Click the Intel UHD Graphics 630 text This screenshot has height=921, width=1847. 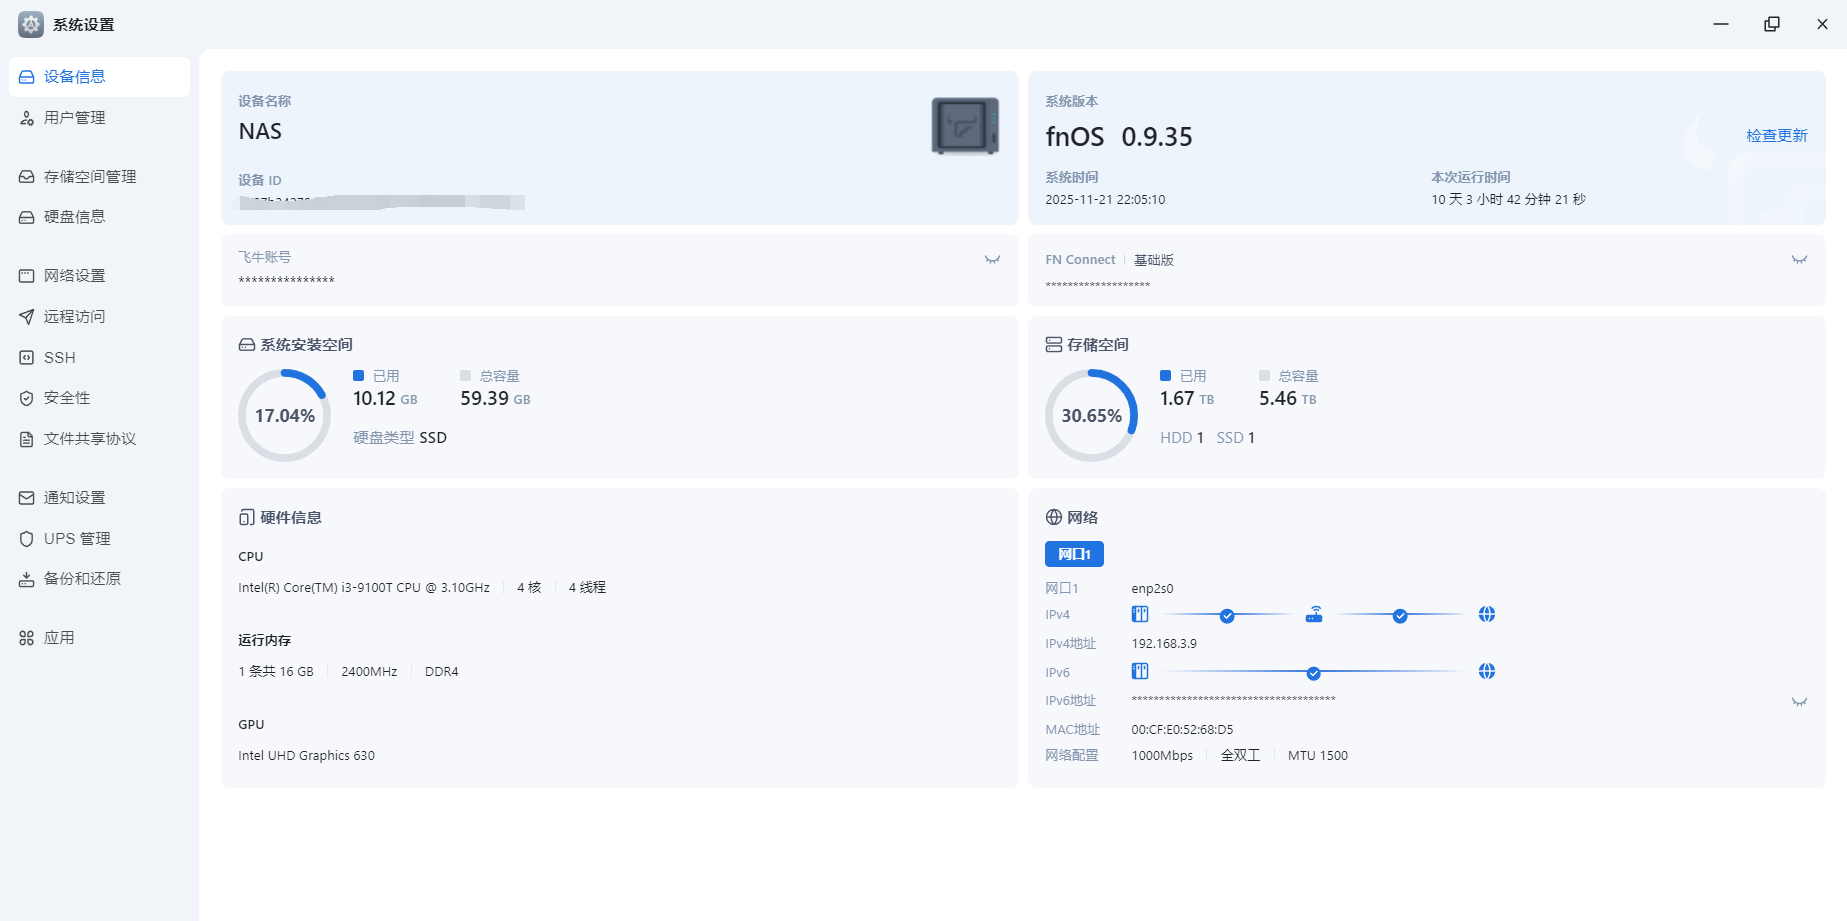click(x=306, y=756)
